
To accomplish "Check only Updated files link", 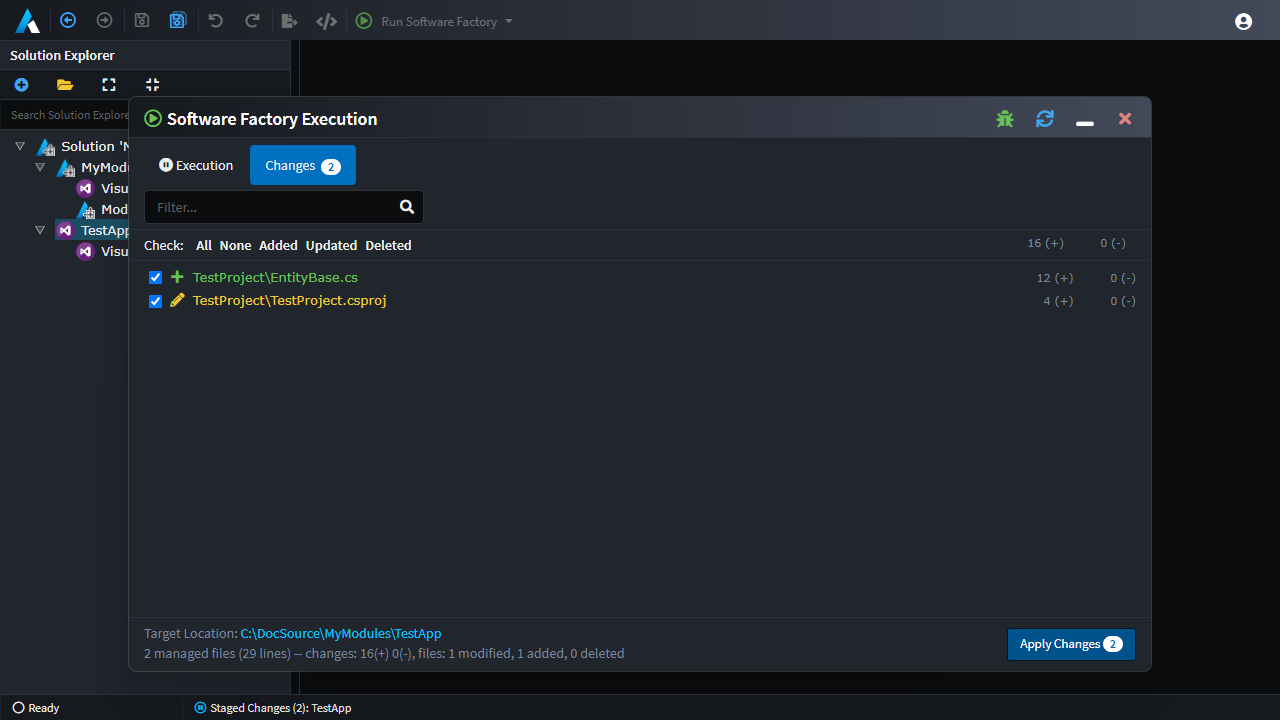I will pyautogui.click(x=331, y=245).
